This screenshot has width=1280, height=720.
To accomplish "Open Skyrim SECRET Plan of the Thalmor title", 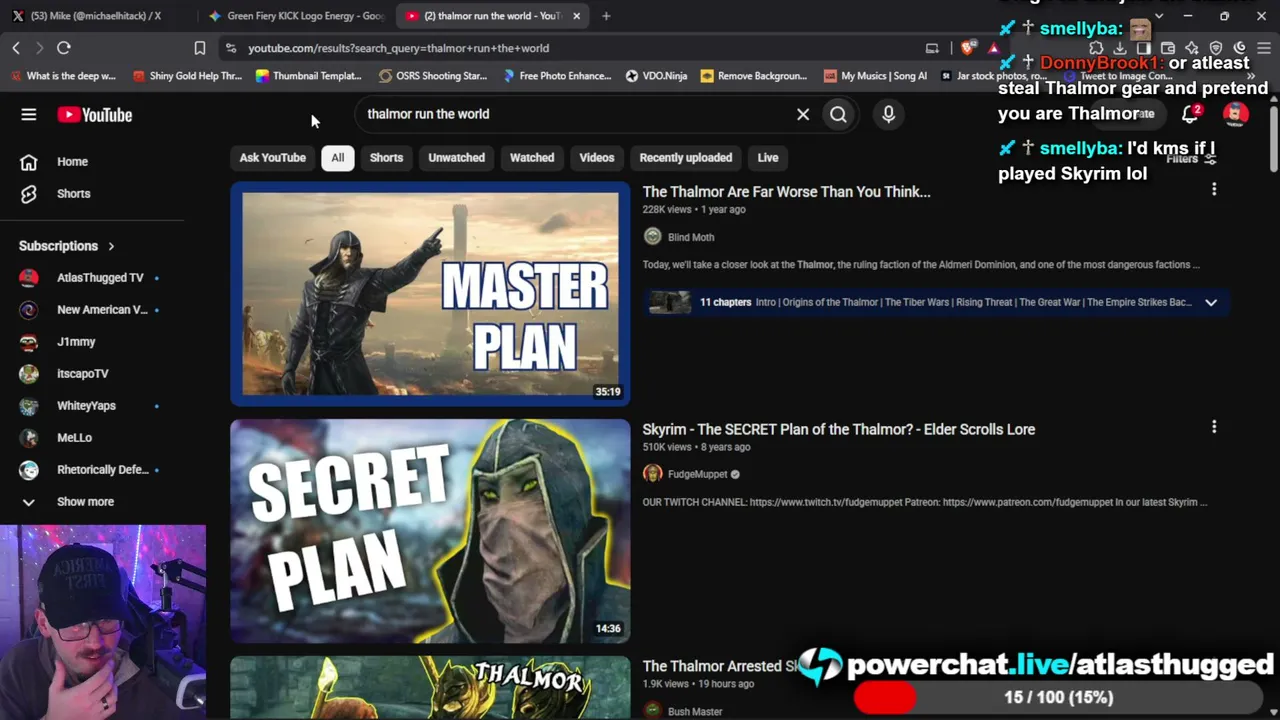I will pos(839,429).
